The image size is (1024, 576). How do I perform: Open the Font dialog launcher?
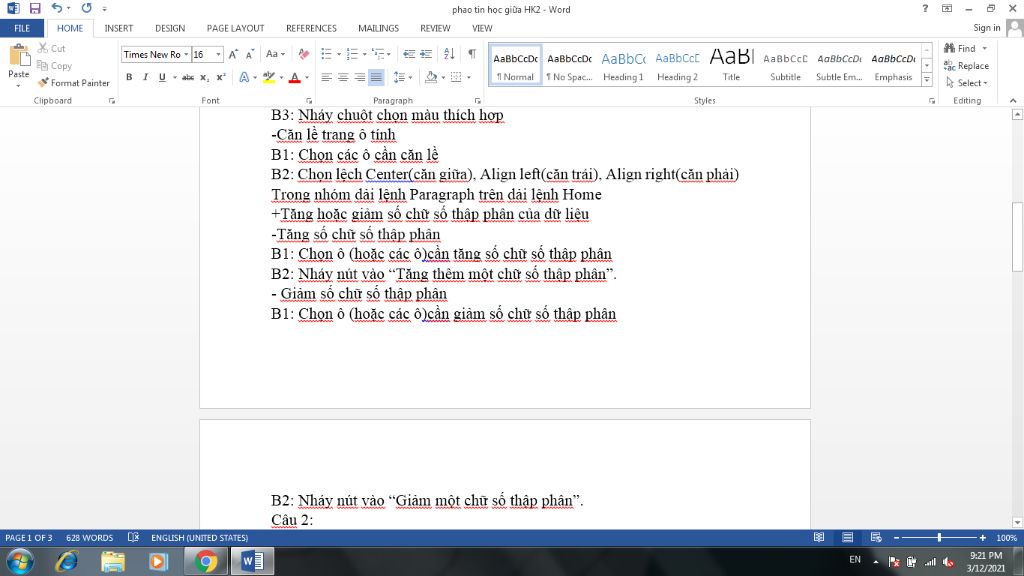(309, 101)
